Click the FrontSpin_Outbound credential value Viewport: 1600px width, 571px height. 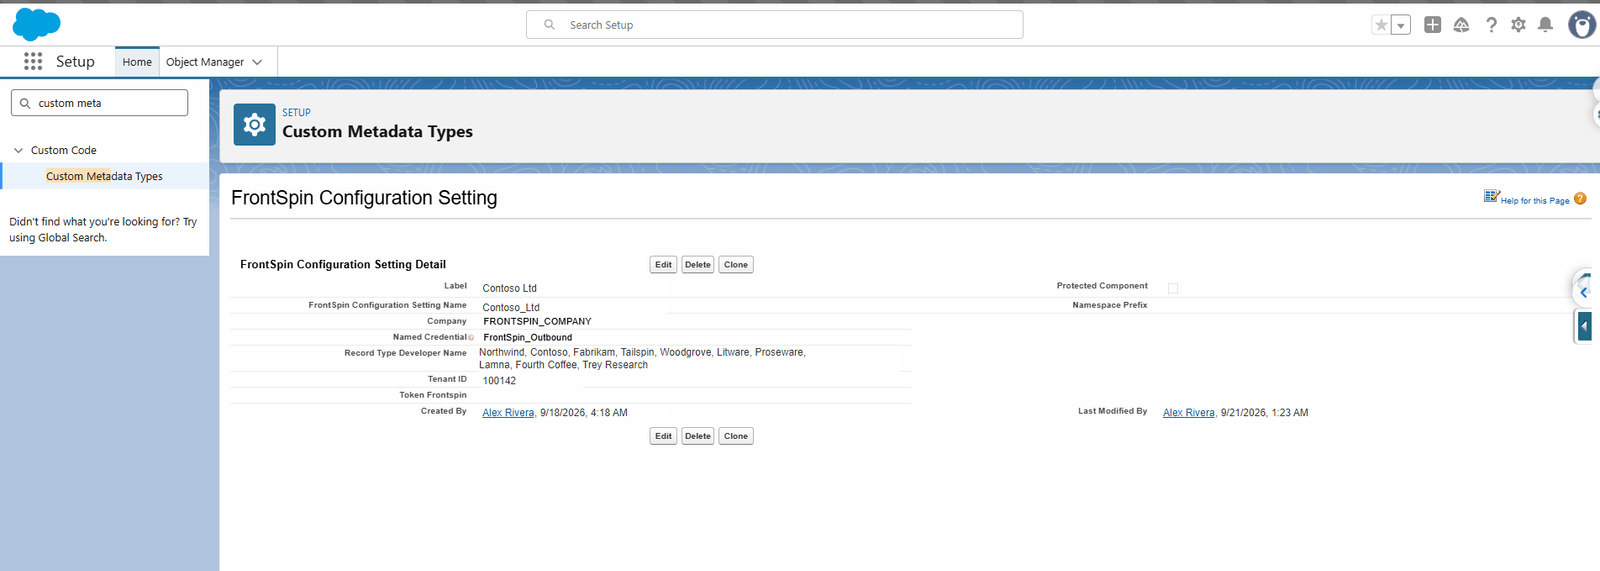(528, 338)
